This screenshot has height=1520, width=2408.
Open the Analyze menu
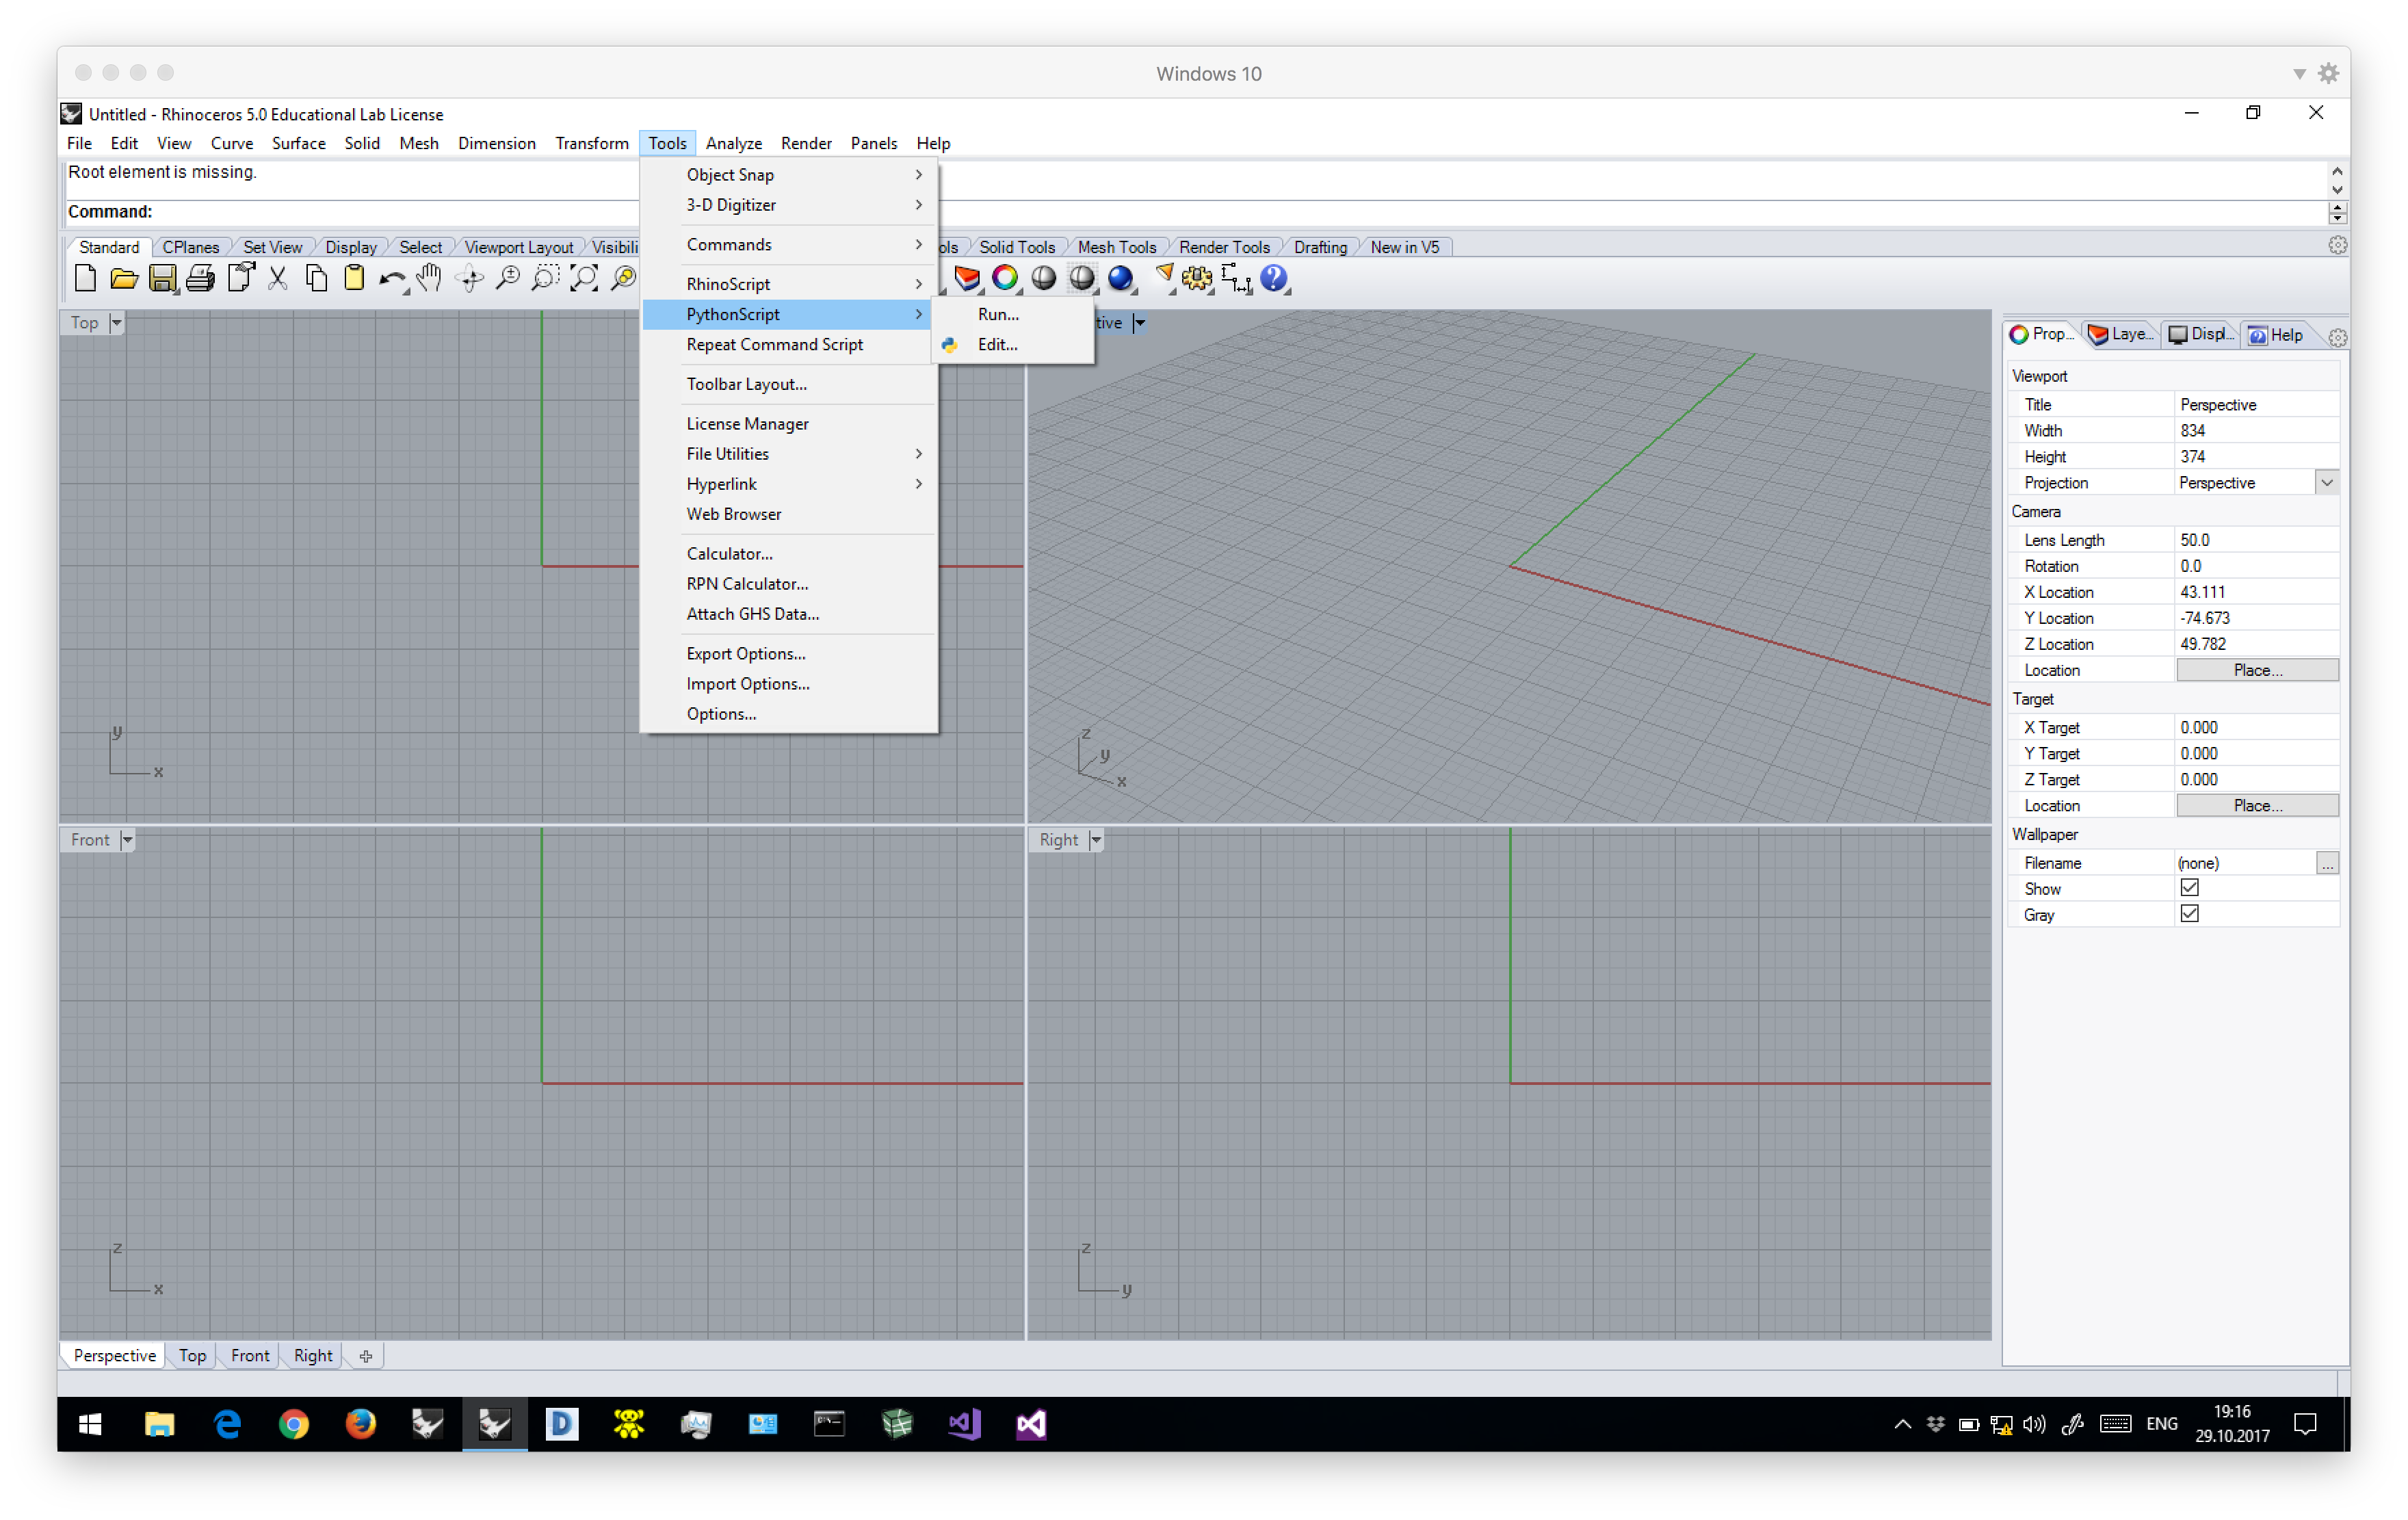(733, 143)
